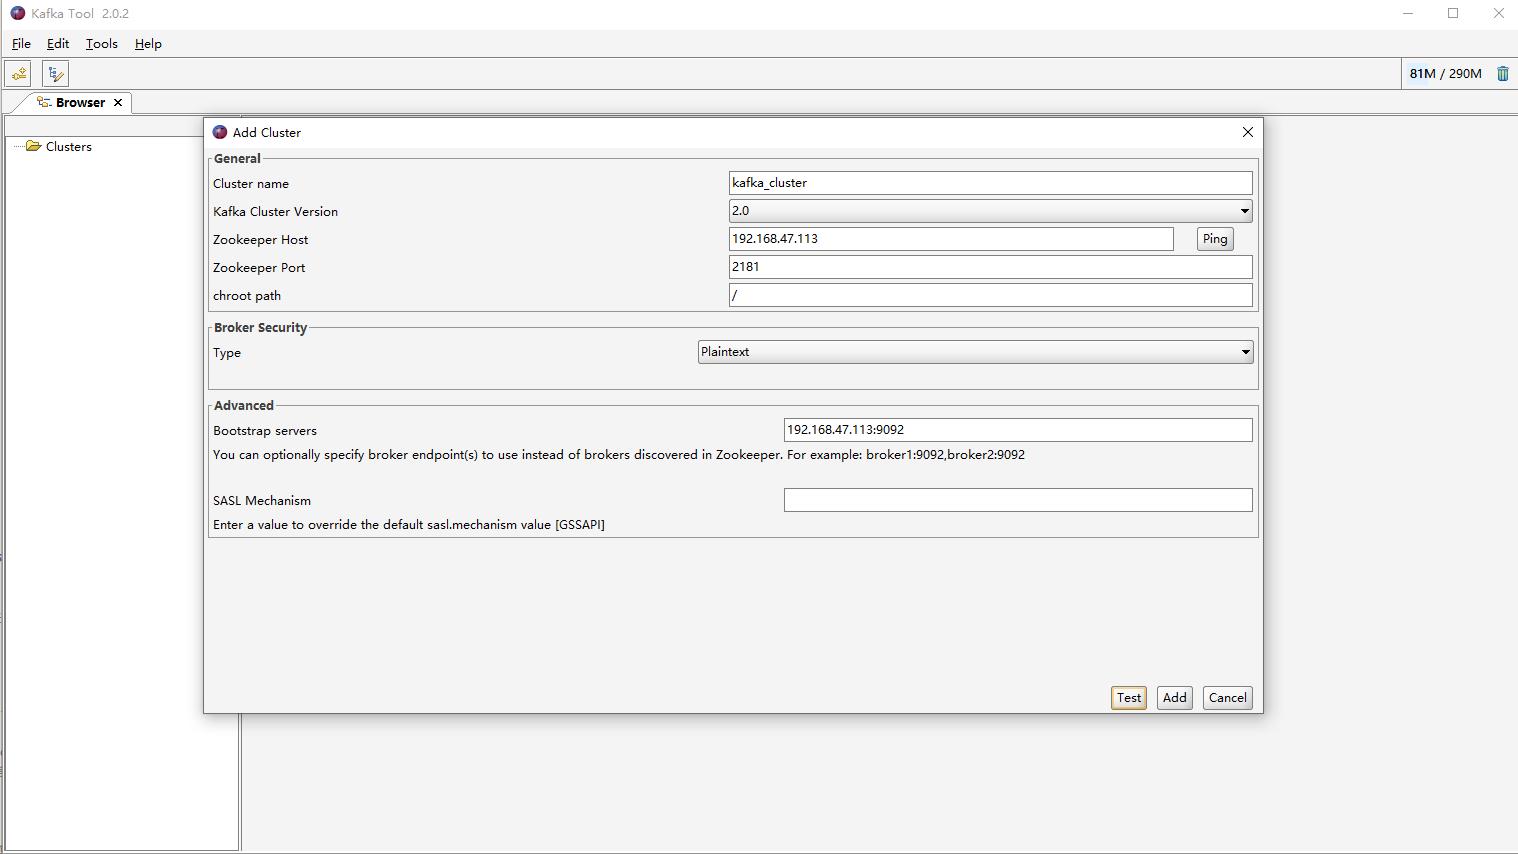Click the Kafka Tool app icon in title bar
This screenshot has height=854, width=1518.
18,13
